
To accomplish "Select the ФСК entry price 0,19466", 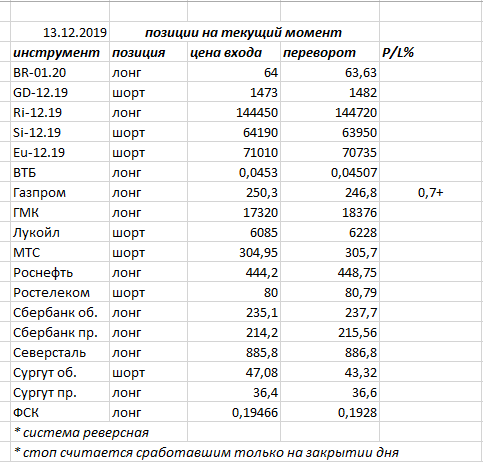I will pos(234,412).
